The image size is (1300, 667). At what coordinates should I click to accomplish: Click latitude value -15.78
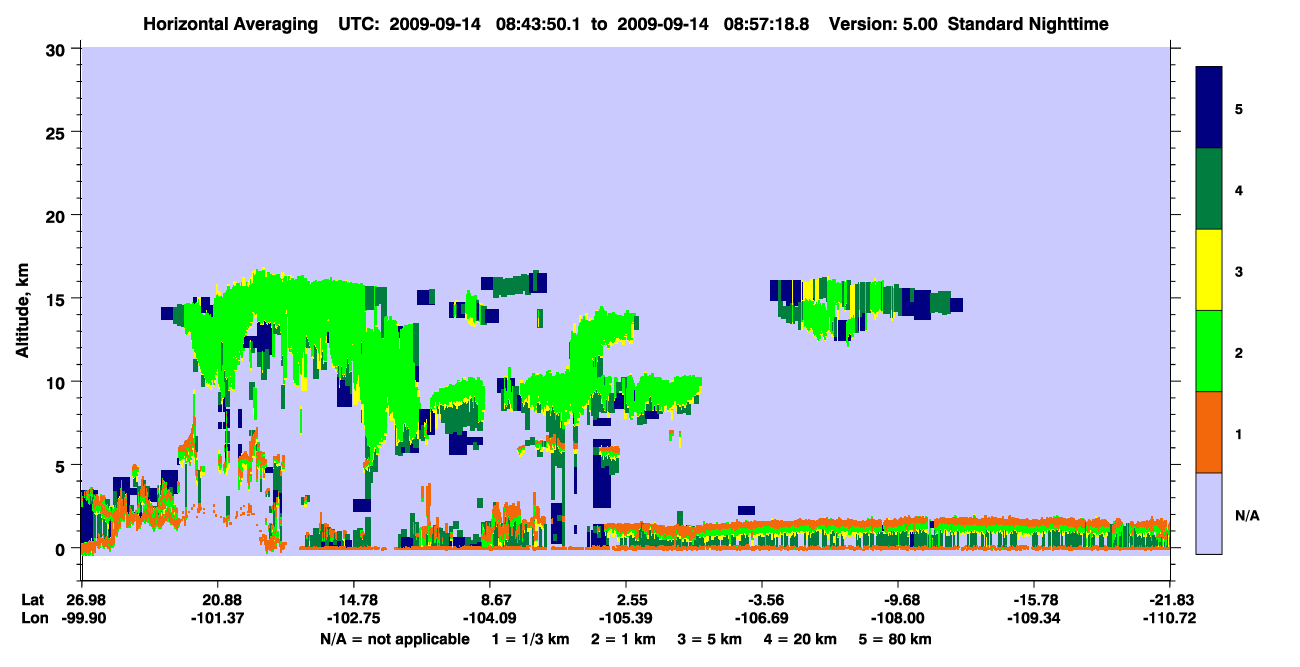[1034, 600]
